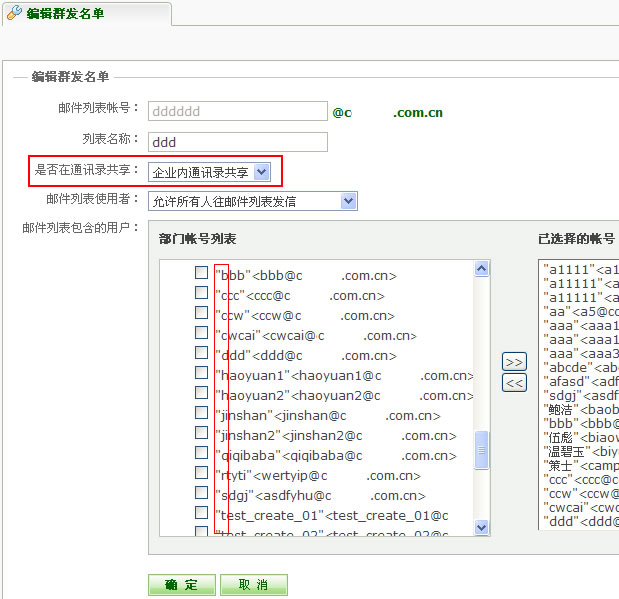The image size is (619, 599).
Task: Click the 列表名称 input field
Action: [x=238, y=142]
